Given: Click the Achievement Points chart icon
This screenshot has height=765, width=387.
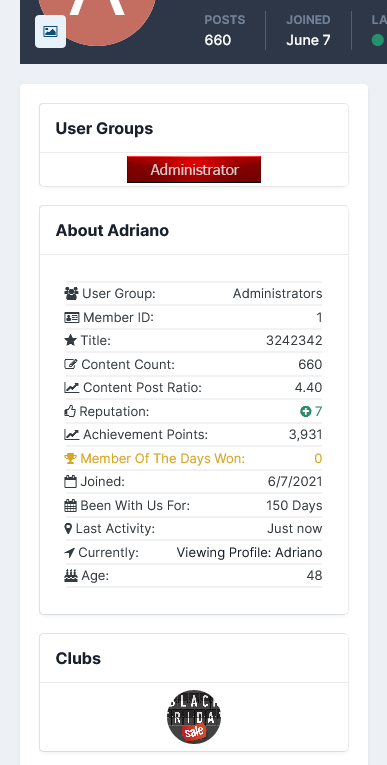Looking at the screenshot, I should coord(72,435).
